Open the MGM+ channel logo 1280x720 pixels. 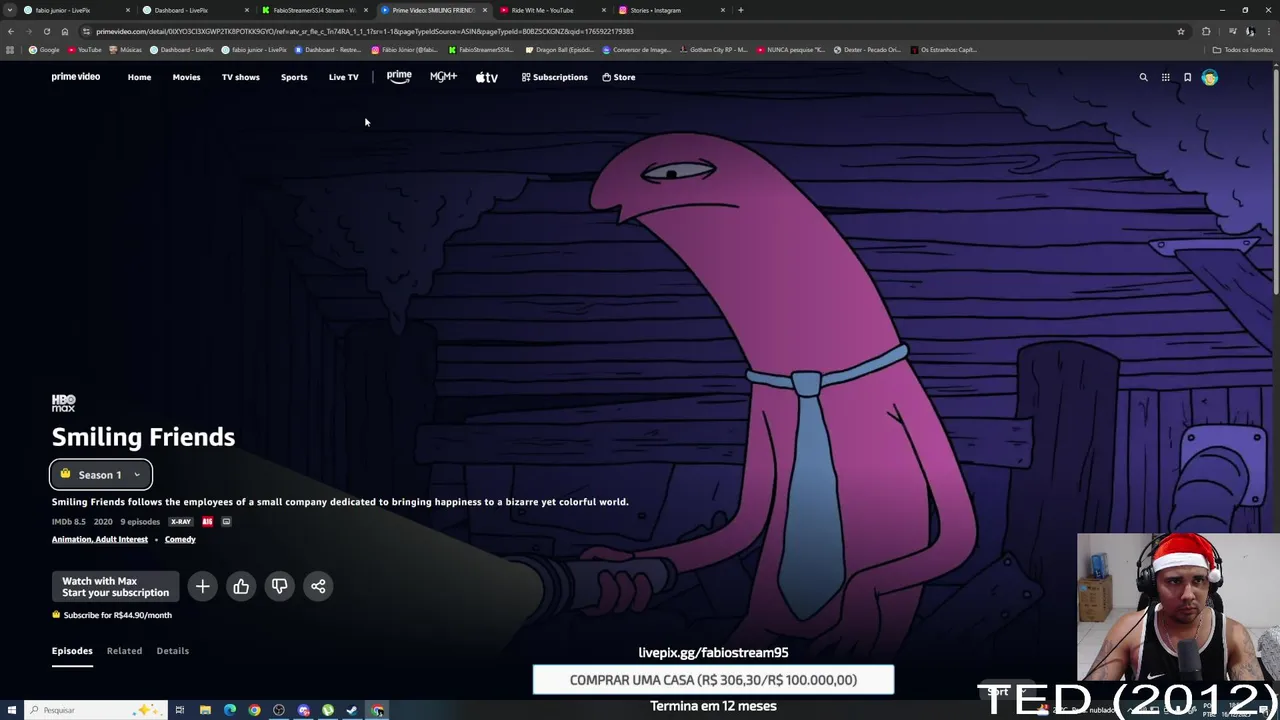tap(443, 77)
